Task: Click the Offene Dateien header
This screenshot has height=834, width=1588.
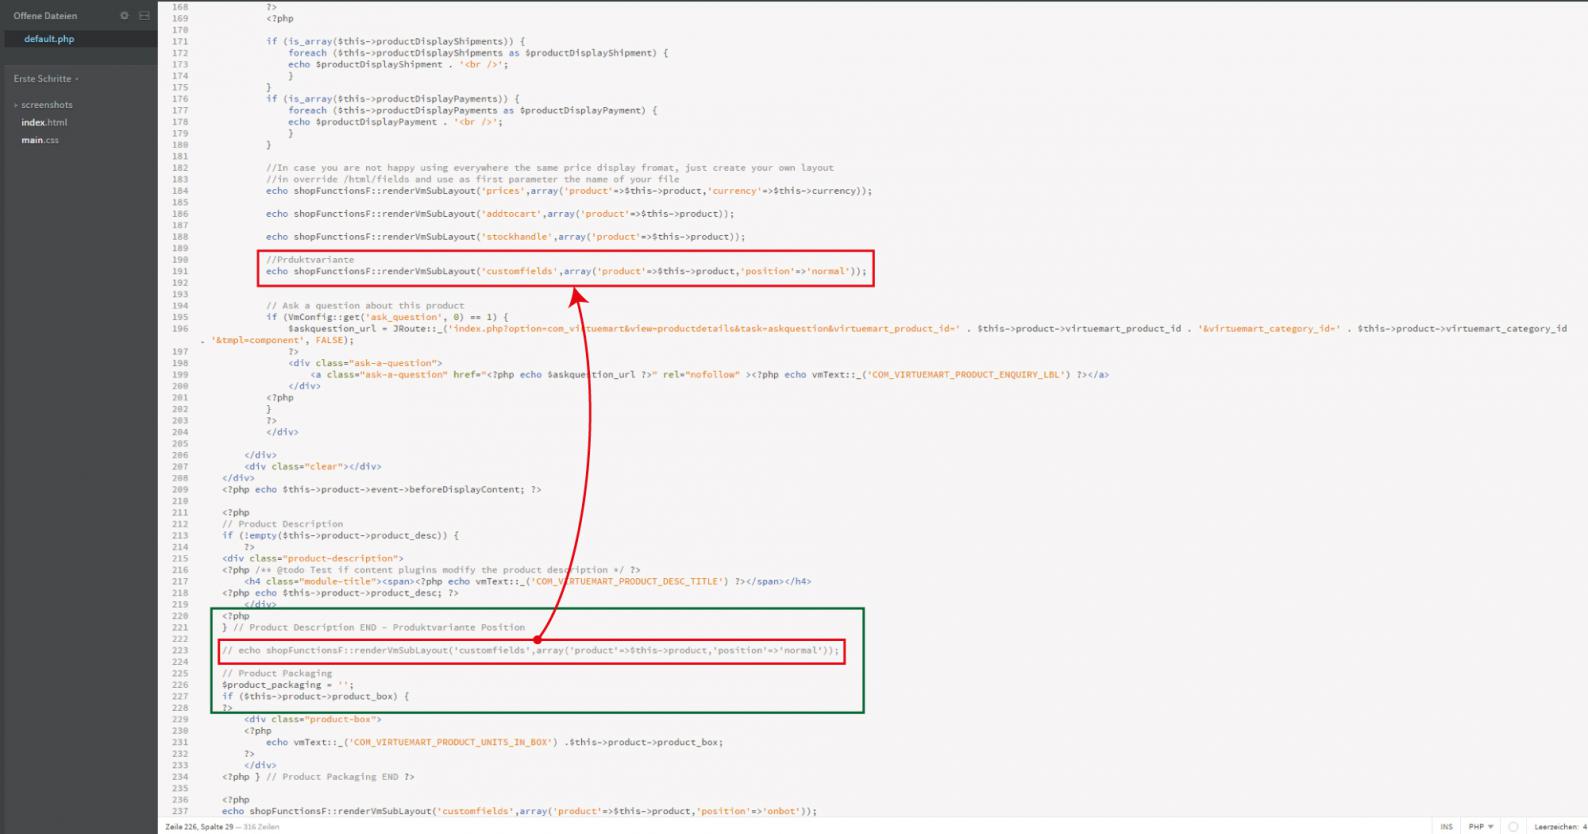Action: (x=45, y=16)
